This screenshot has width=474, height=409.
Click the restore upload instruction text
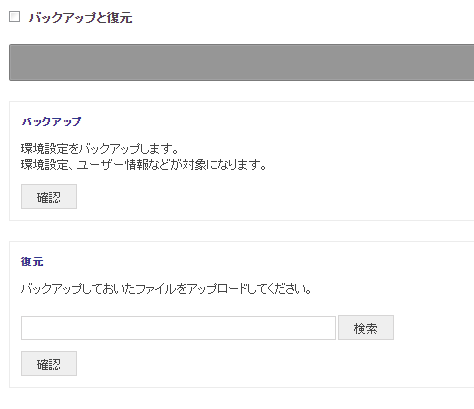pyautogui.click(x=166, y=289)
